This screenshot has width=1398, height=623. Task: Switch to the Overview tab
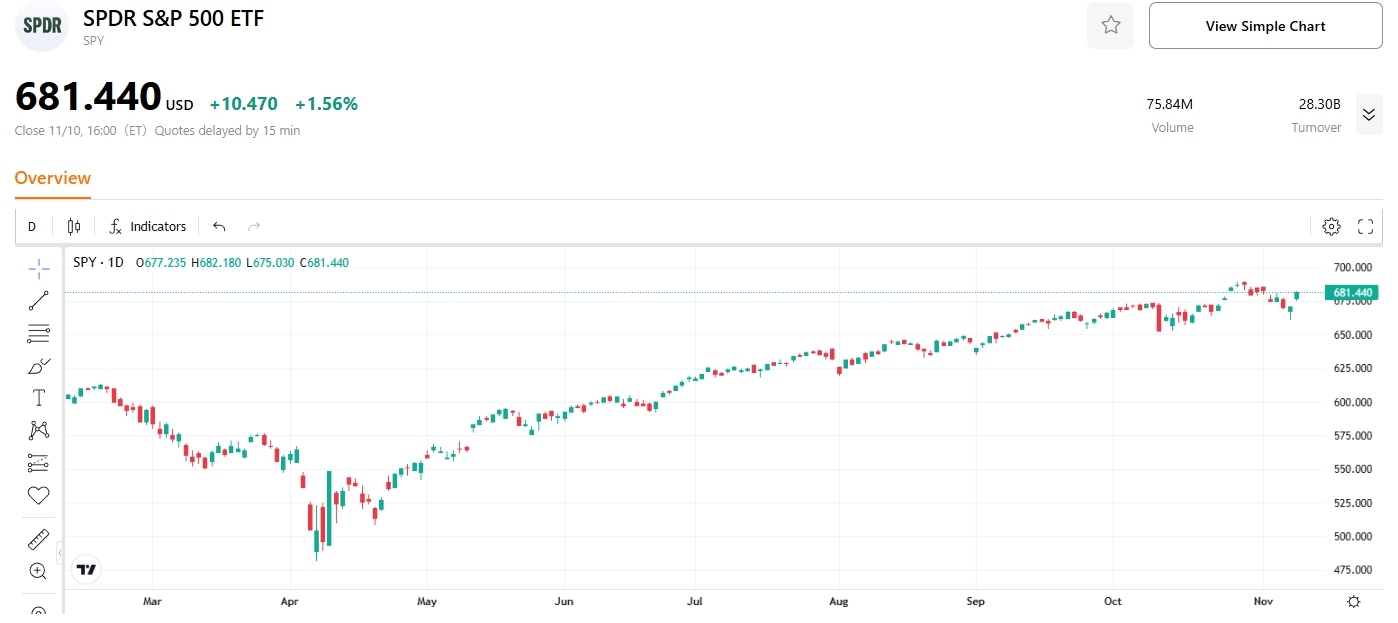coord(52,177)
